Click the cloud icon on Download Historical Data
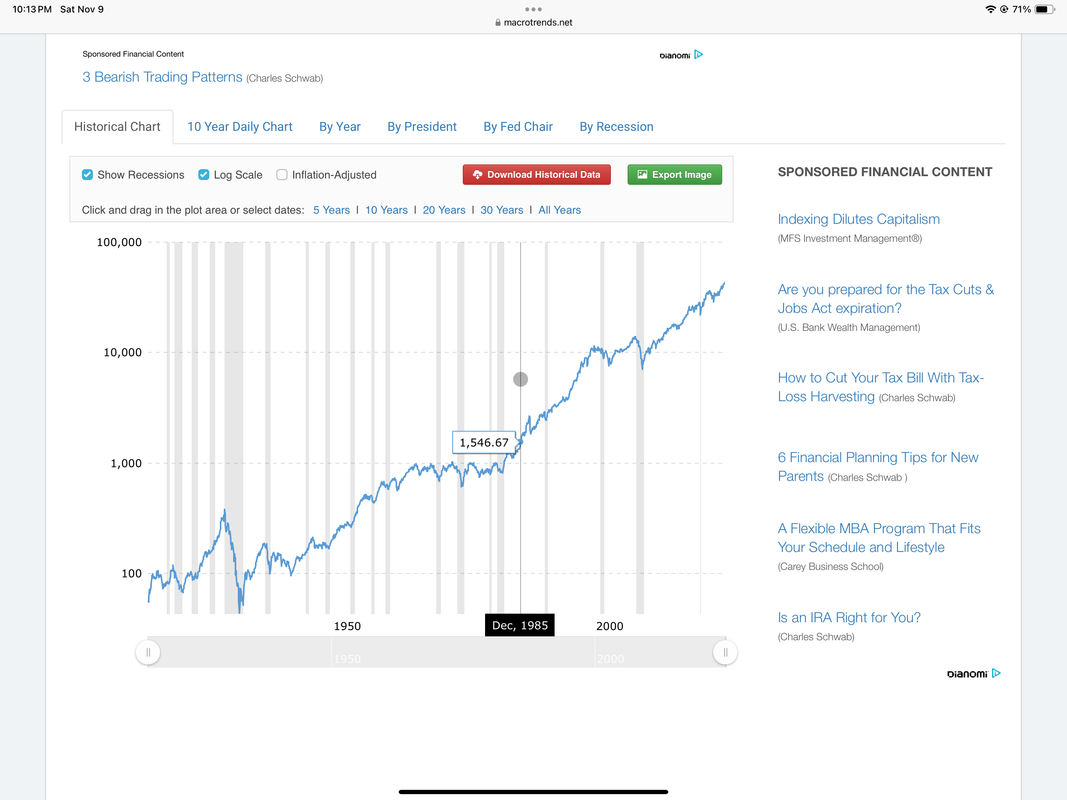1067x800 pixels. 478,175
